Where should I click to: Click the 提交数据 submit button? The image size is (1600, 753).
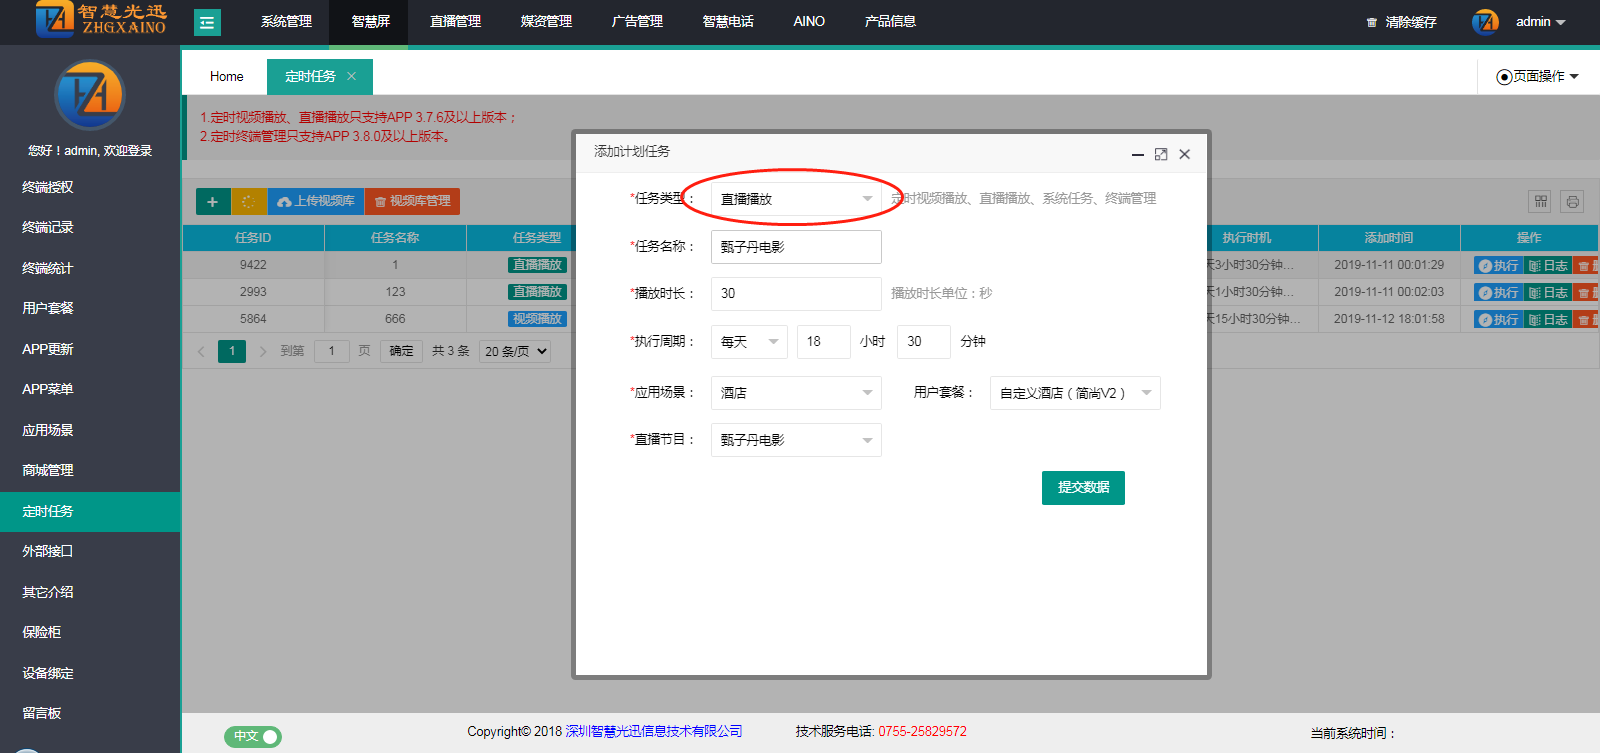(1083, 488)
